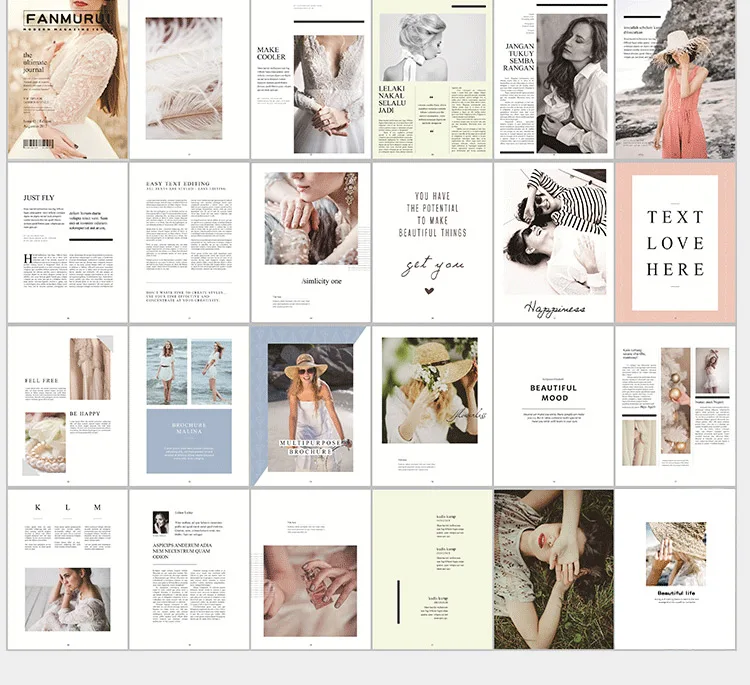Click the small portrait on the ASPICIPS page
This screenshot has width=750, height=685.
pyautogui.click(x=160, y=522)
